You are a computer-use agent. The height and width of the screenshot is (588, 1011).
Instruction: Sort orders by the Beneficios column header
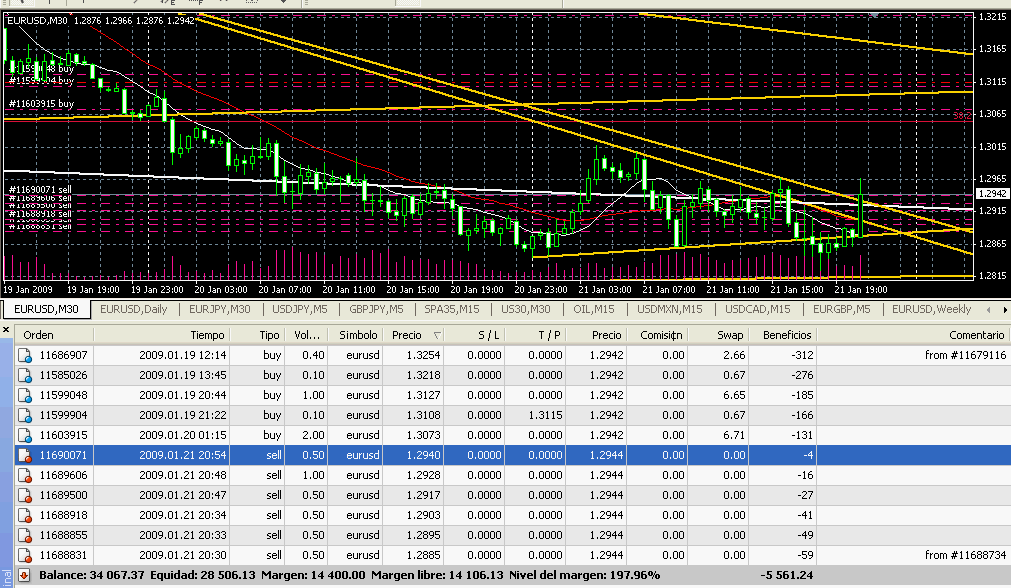(x=785, y=335)
